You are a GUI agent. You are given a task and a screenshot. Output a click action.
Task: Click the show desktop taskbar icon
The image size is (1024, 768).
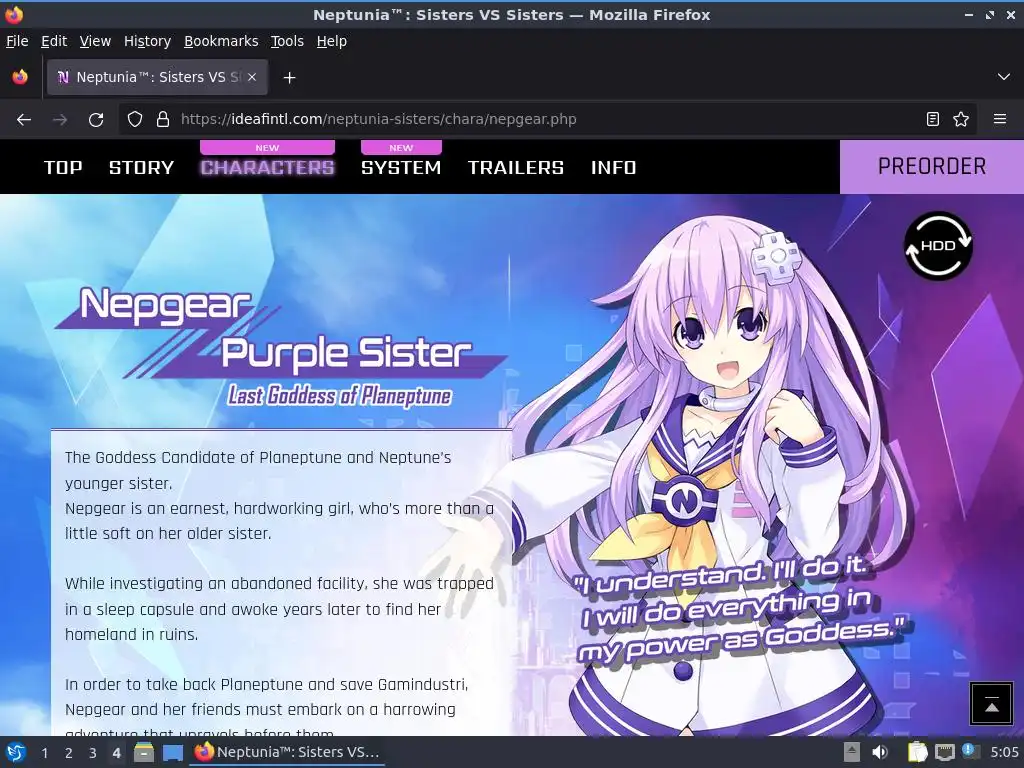coord(172,752)
